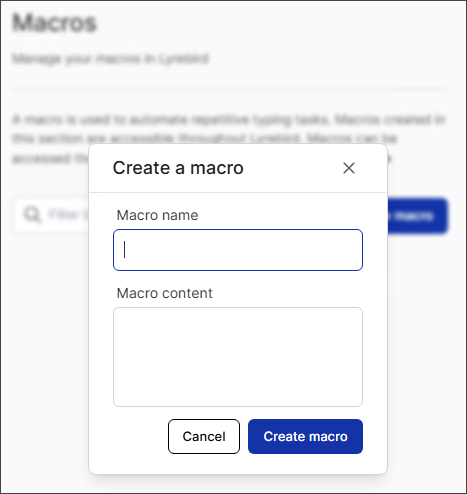Click the white header bar of the dialog

click(x=238, y=168)
